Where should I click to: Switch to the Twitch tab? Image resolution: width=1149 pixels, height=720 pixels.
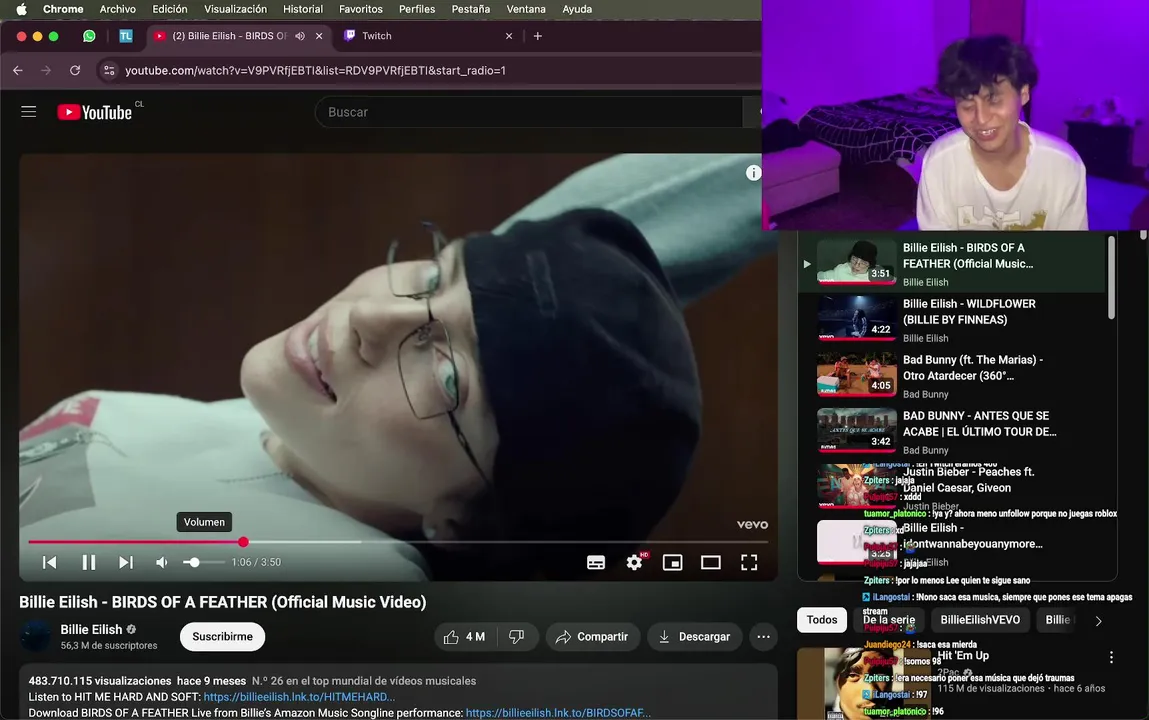coord(428,36)
